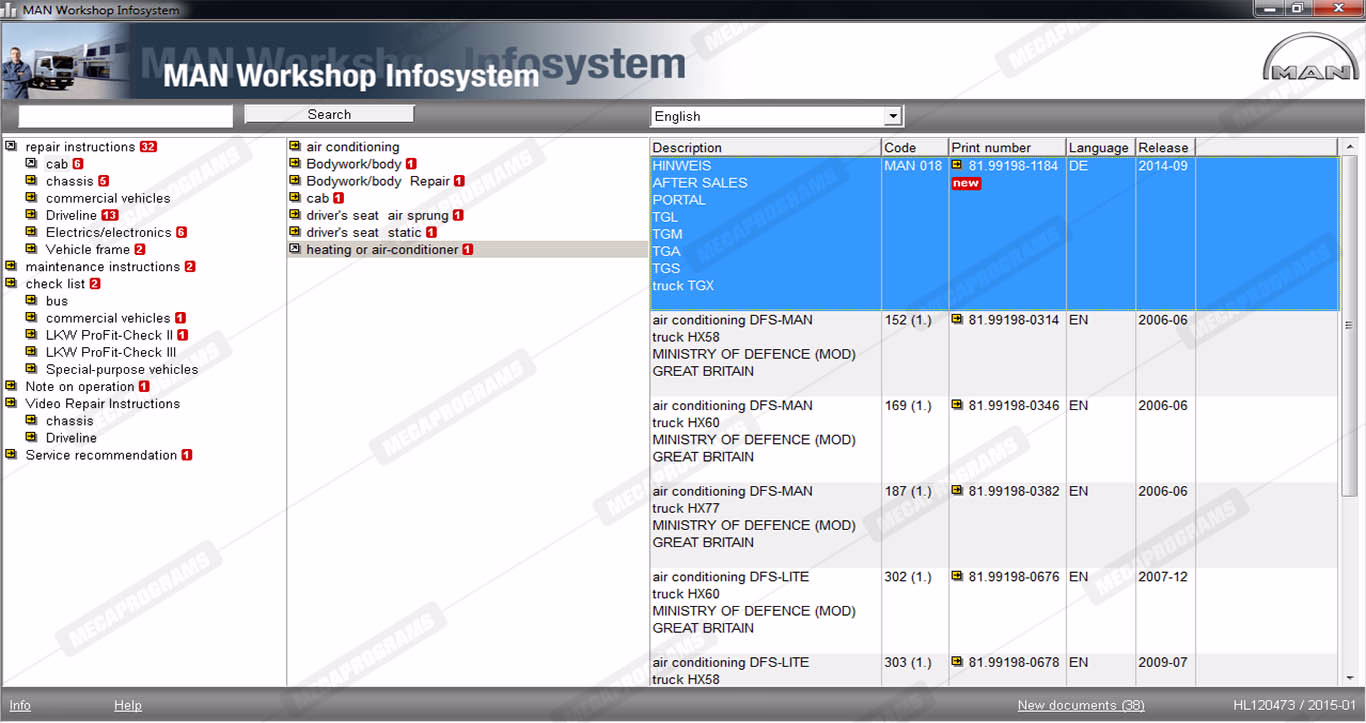Sort by the Language column header
1366x723 pixels.
(1100, 147)
